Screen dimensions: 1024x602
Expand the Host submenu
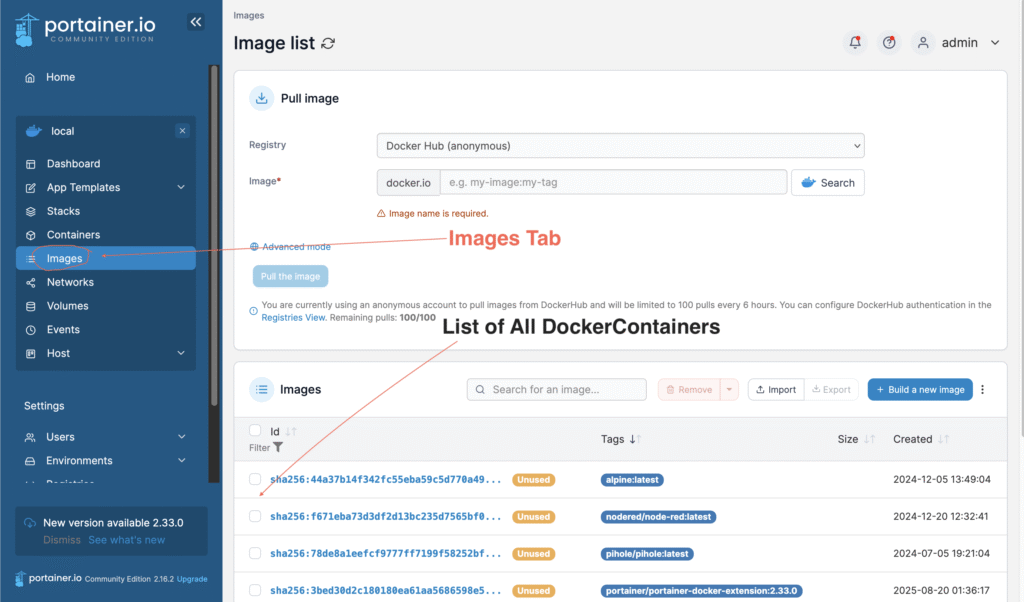point(181,353)
